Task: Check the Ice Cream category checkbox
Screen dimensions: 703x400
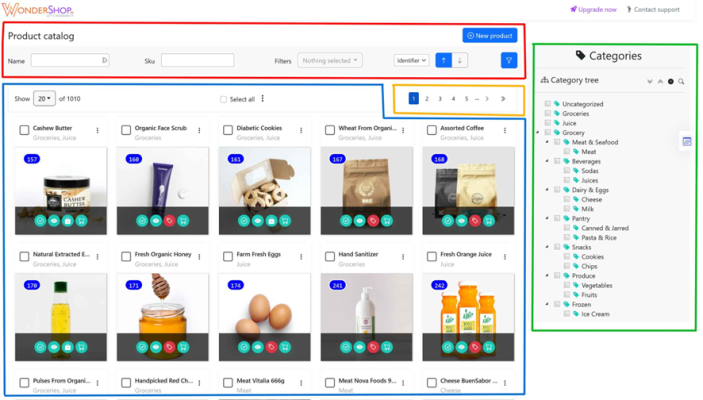Action: pyautogui.click(x=567, y=314)
